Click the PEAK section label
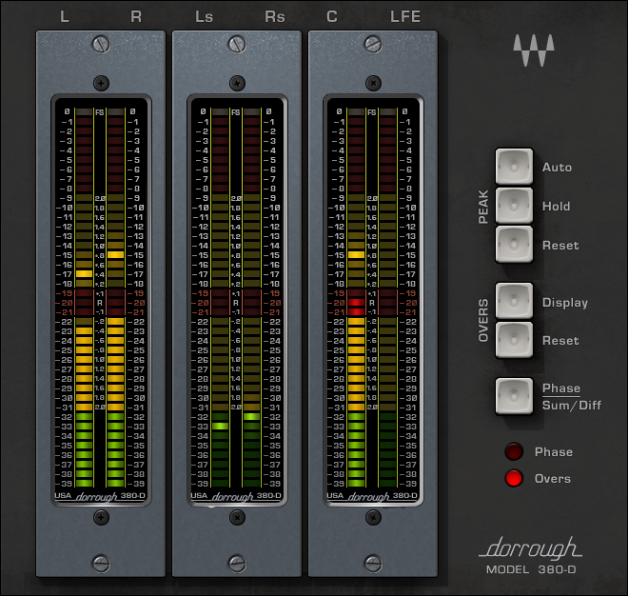The width and height of the screenshot is (628, 596). tap(483, 207)
